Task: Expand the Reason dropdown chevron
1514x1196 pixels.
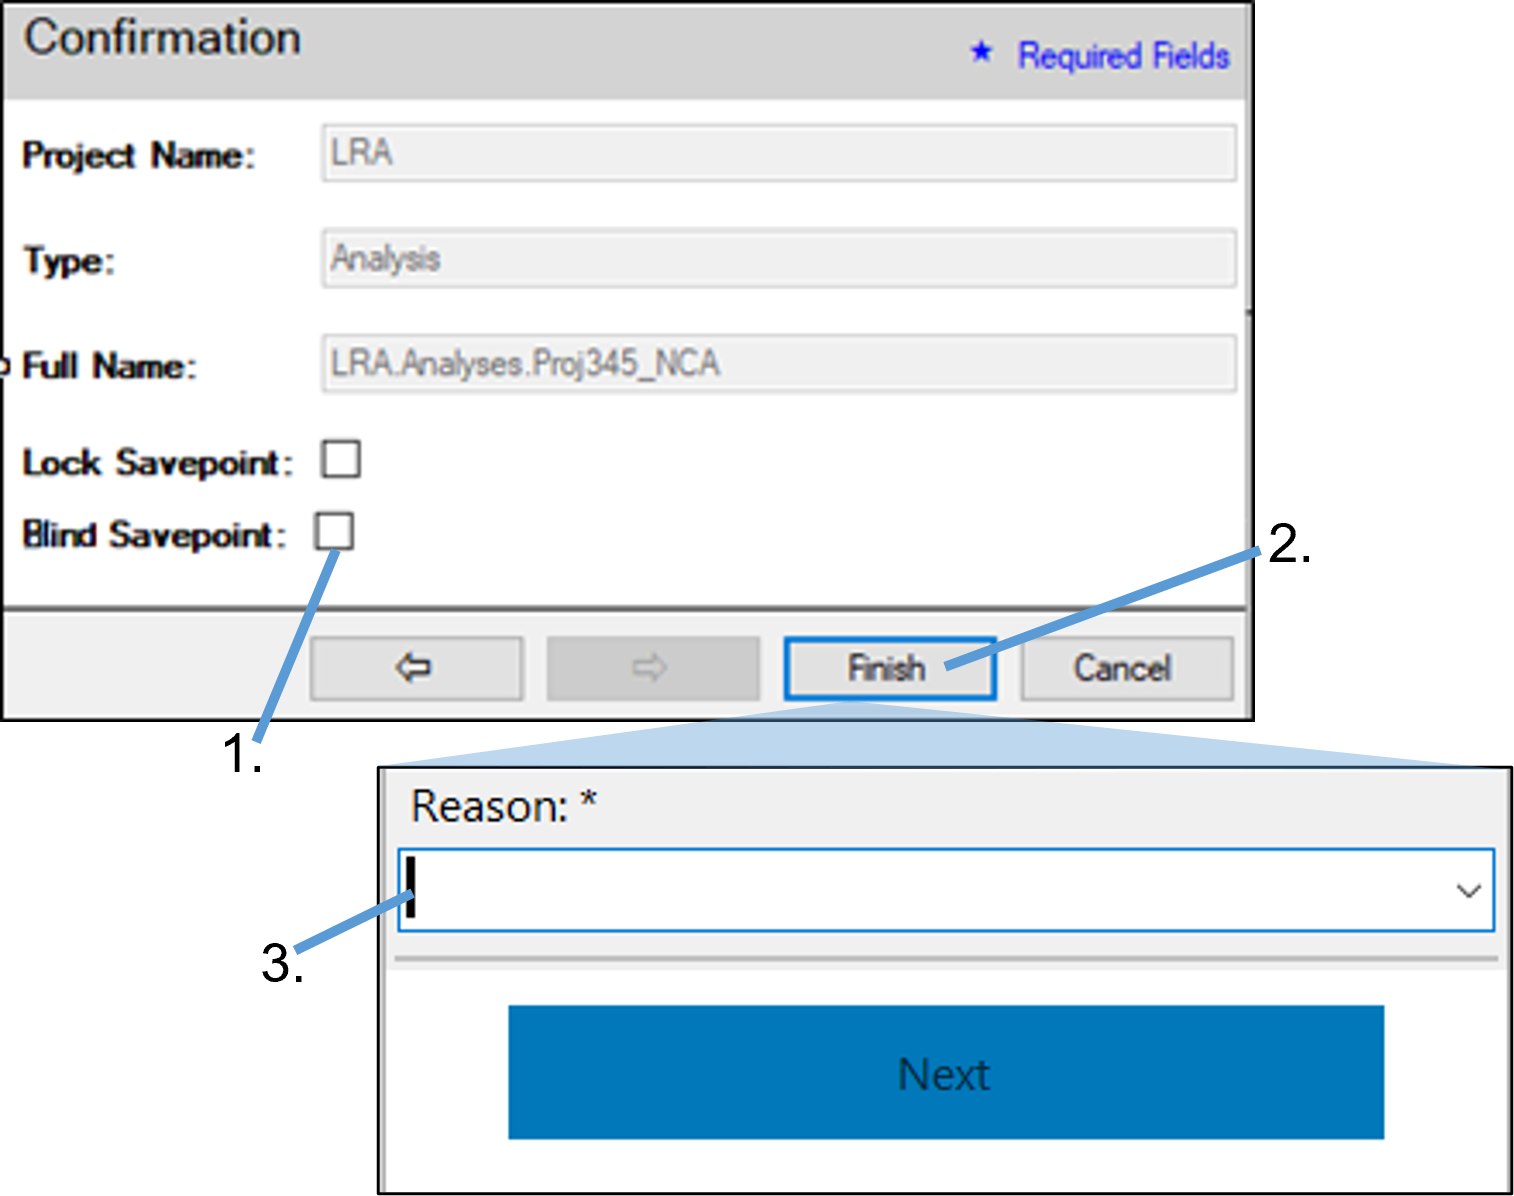Action: pos(1467,890)
